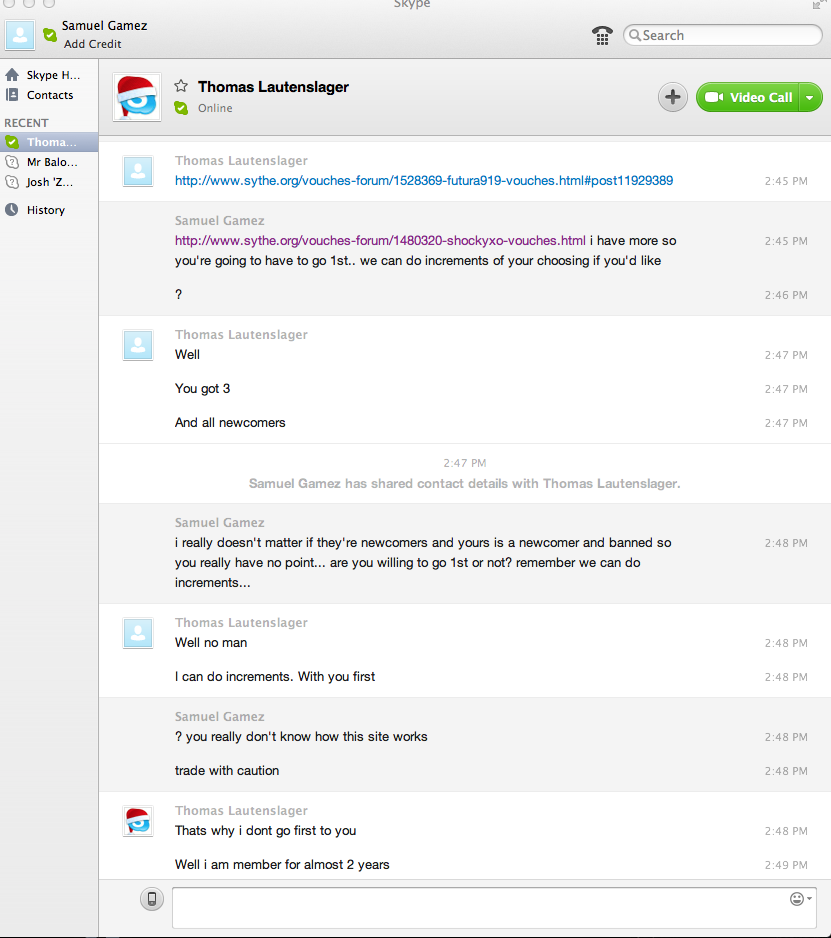
Task: Expand the Video Call dropdown arrow
Action: pyautogui.click(x=811, y=97)
